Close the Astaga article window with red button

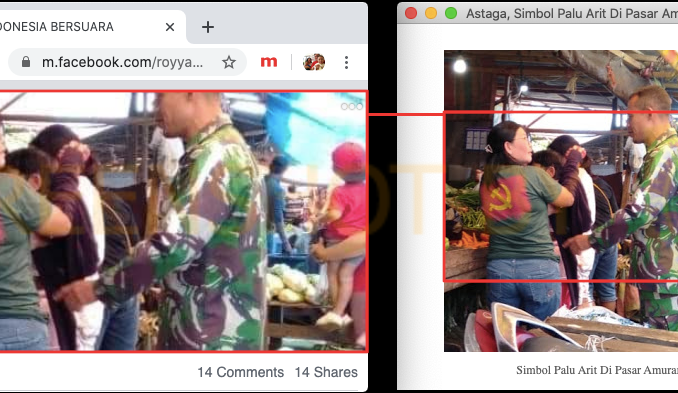click(x=411, y=13)
